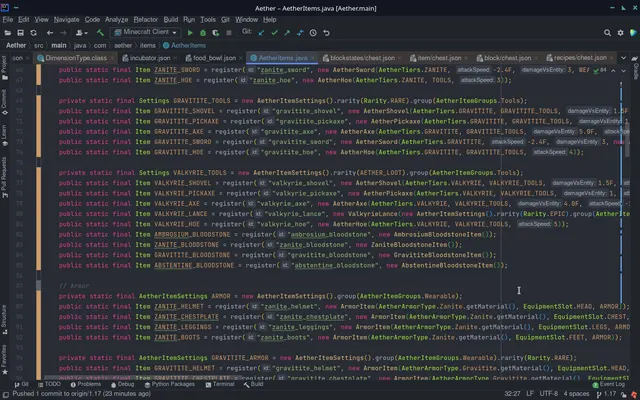
Task: Jump to previous highlighted problem arrow
Action: pyautogui.click(x=613, y=71)
